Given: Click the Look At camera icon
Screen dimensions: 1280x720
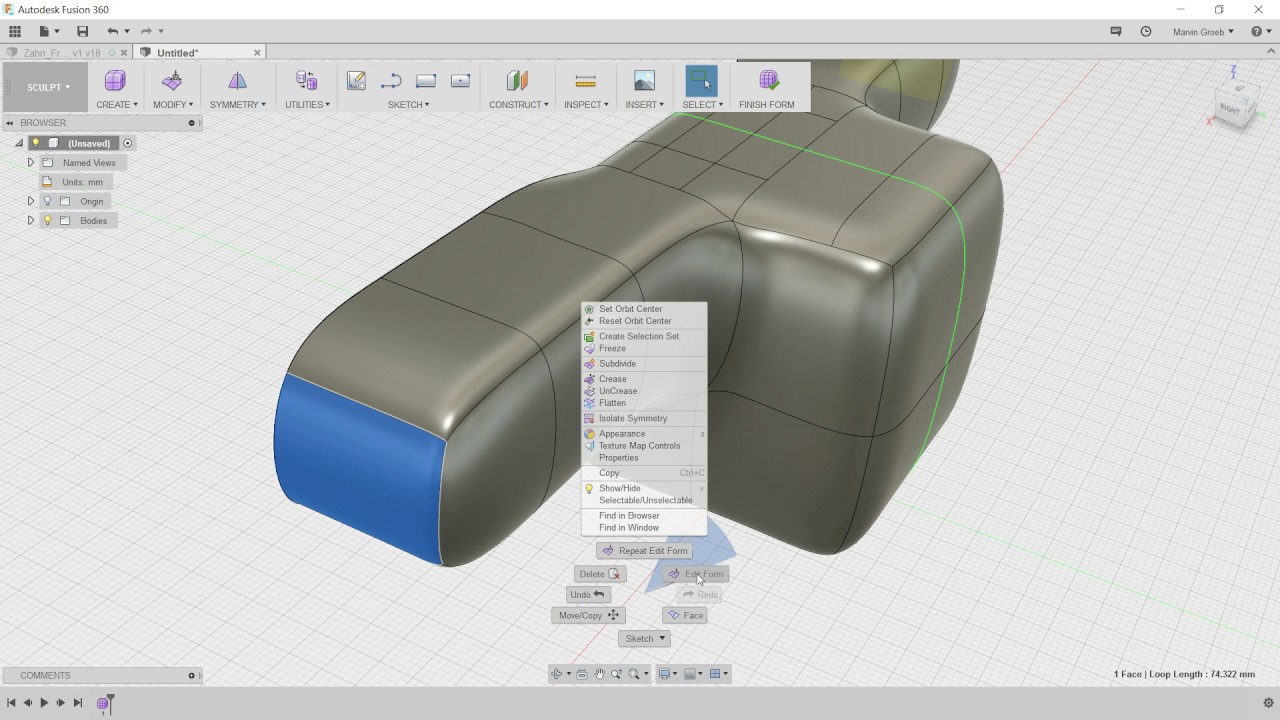Looking at the screenshot, I should pyautogui.click(x=582, y=674).
